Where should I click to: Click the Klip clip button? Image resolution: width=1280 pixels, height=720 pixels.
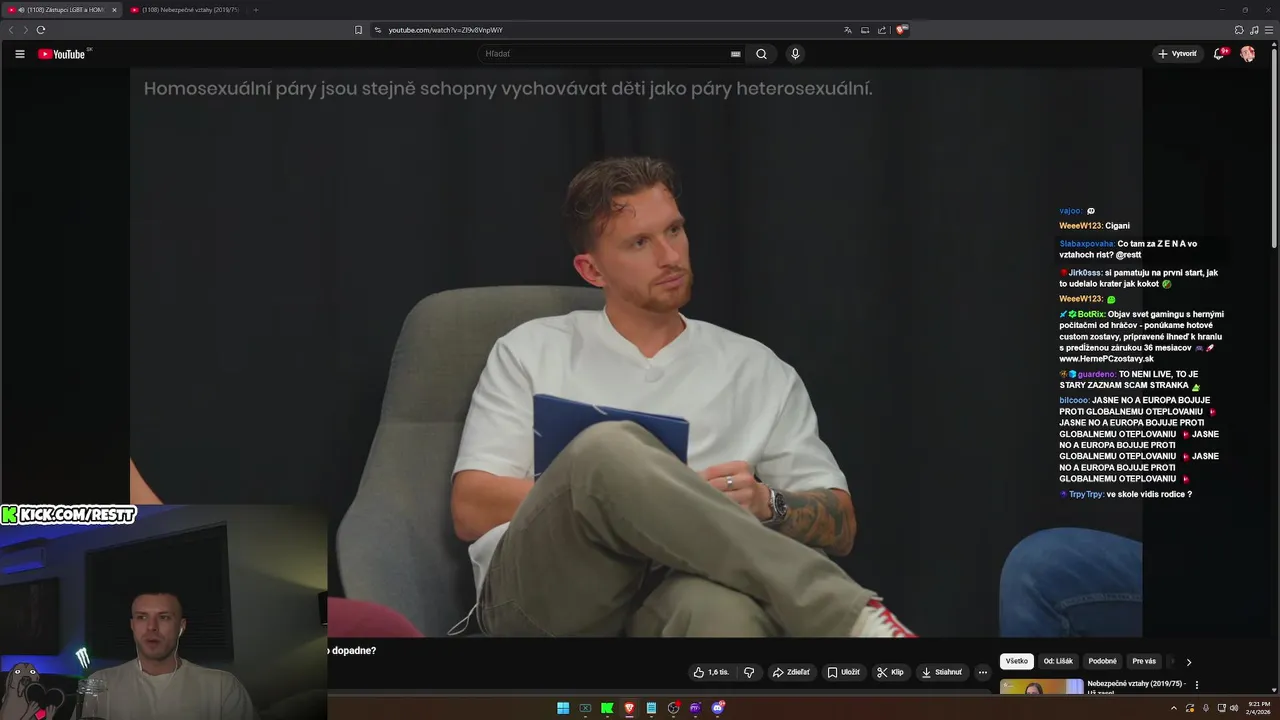click(890, 672)
